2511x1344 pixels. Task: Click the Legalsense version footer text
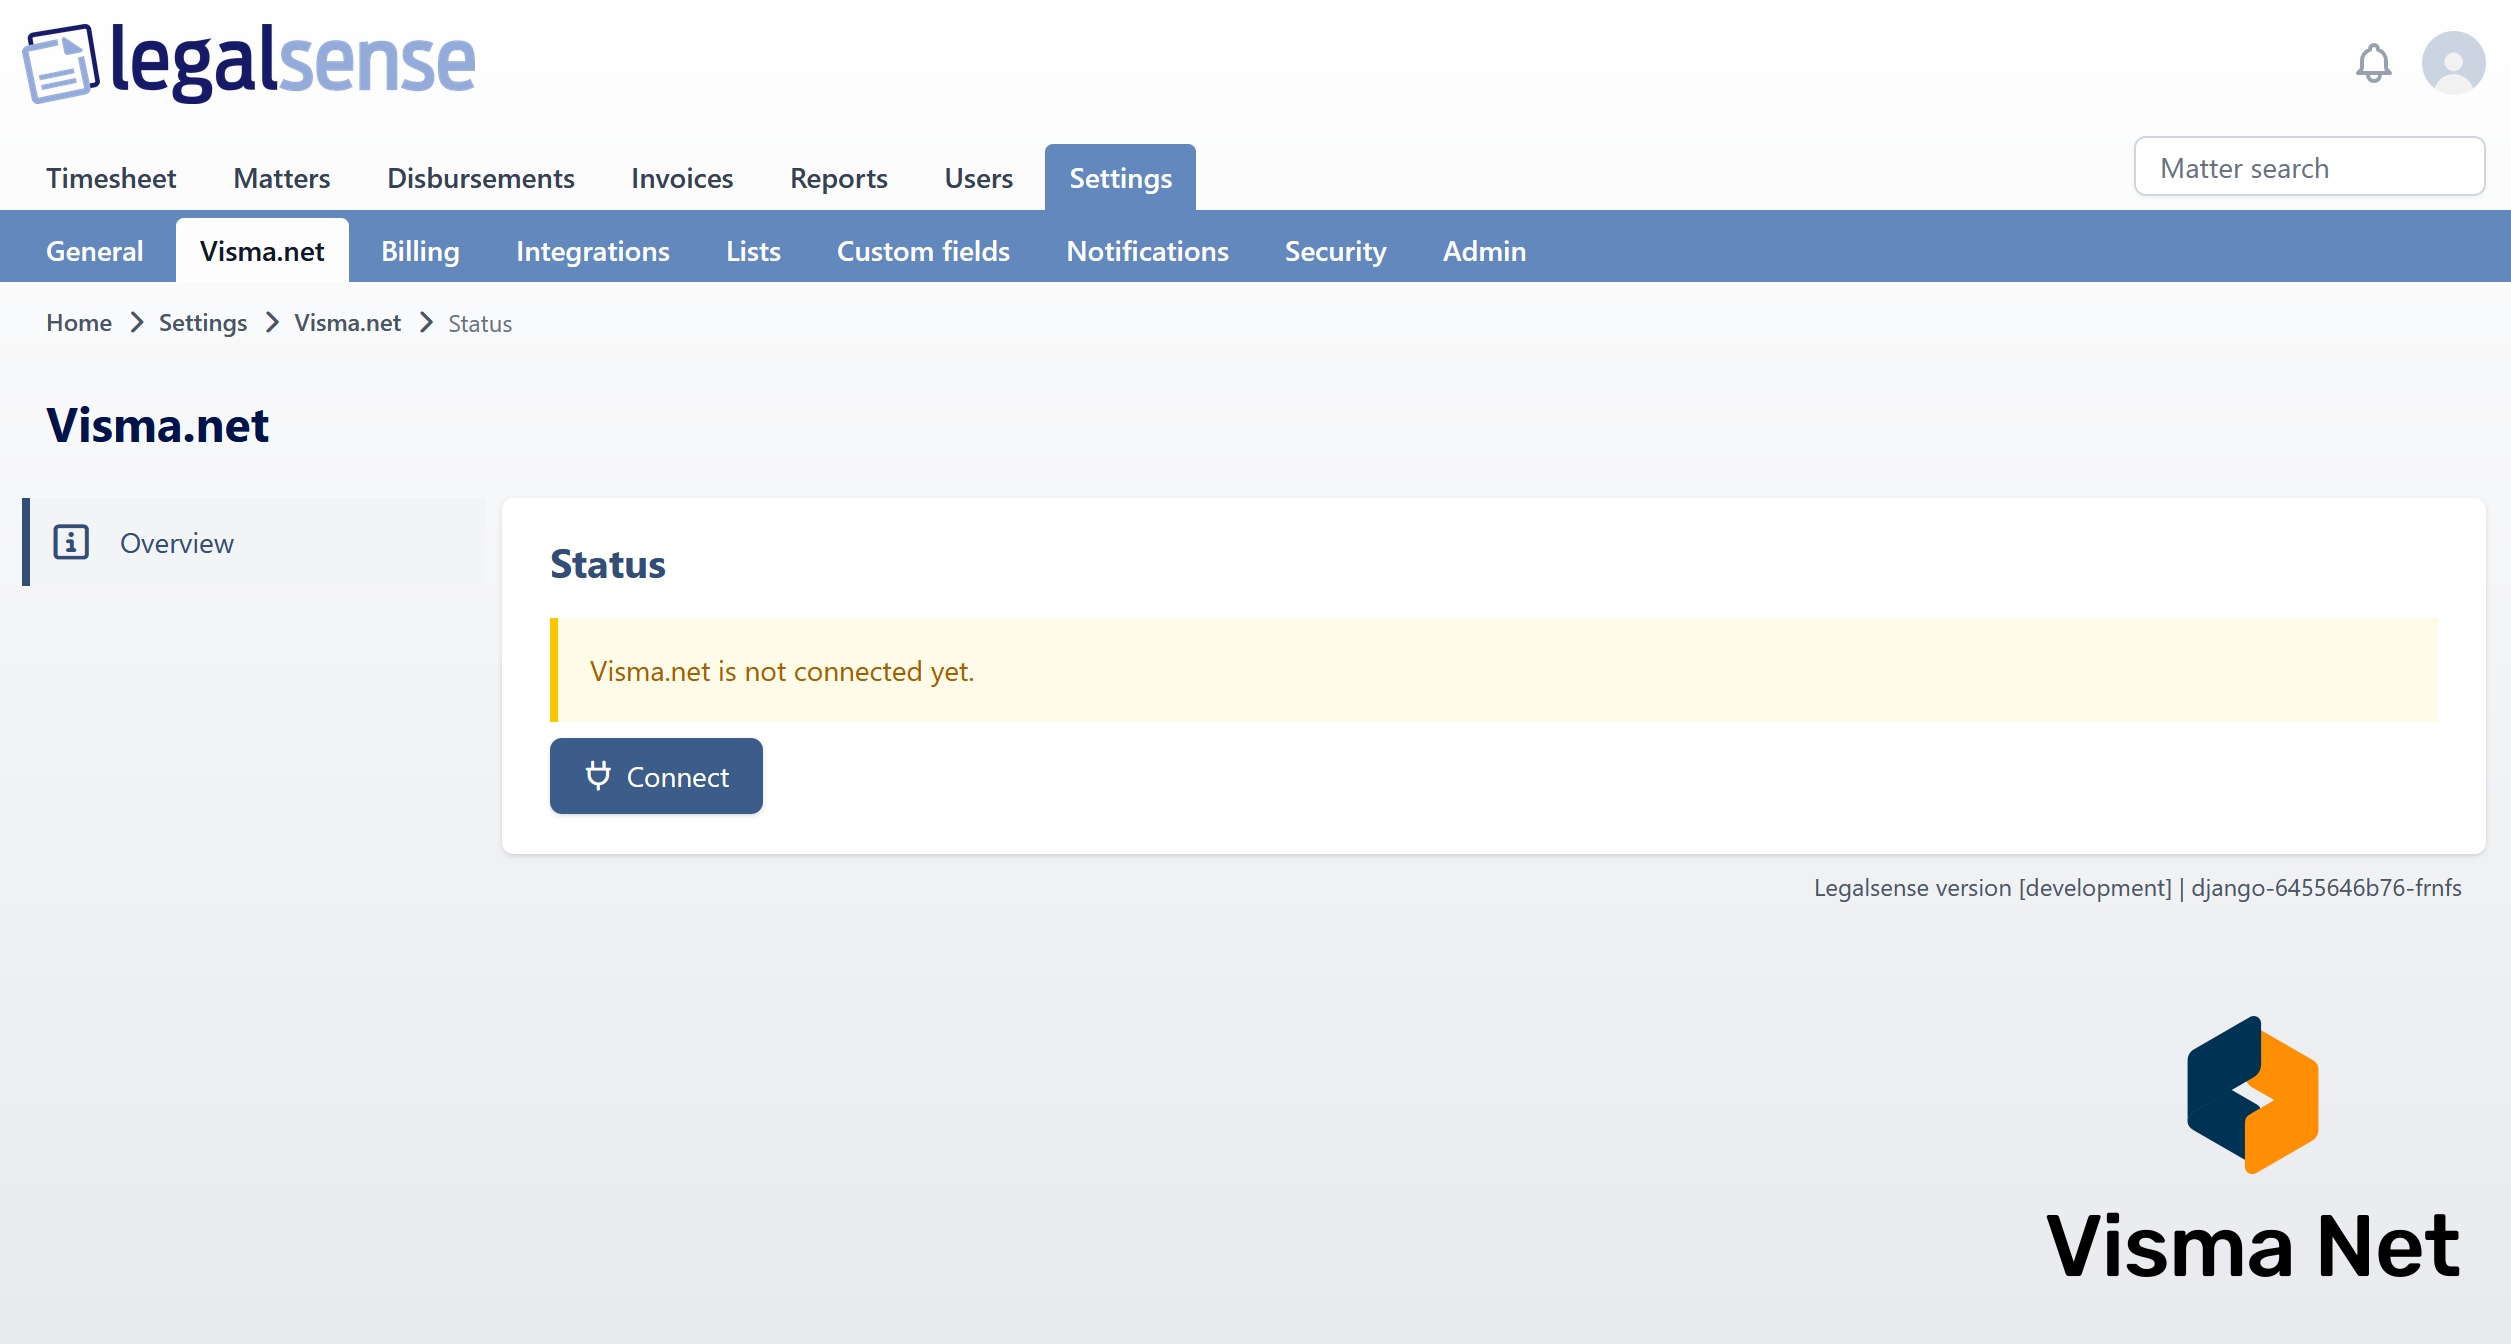tap(2137, 887)
